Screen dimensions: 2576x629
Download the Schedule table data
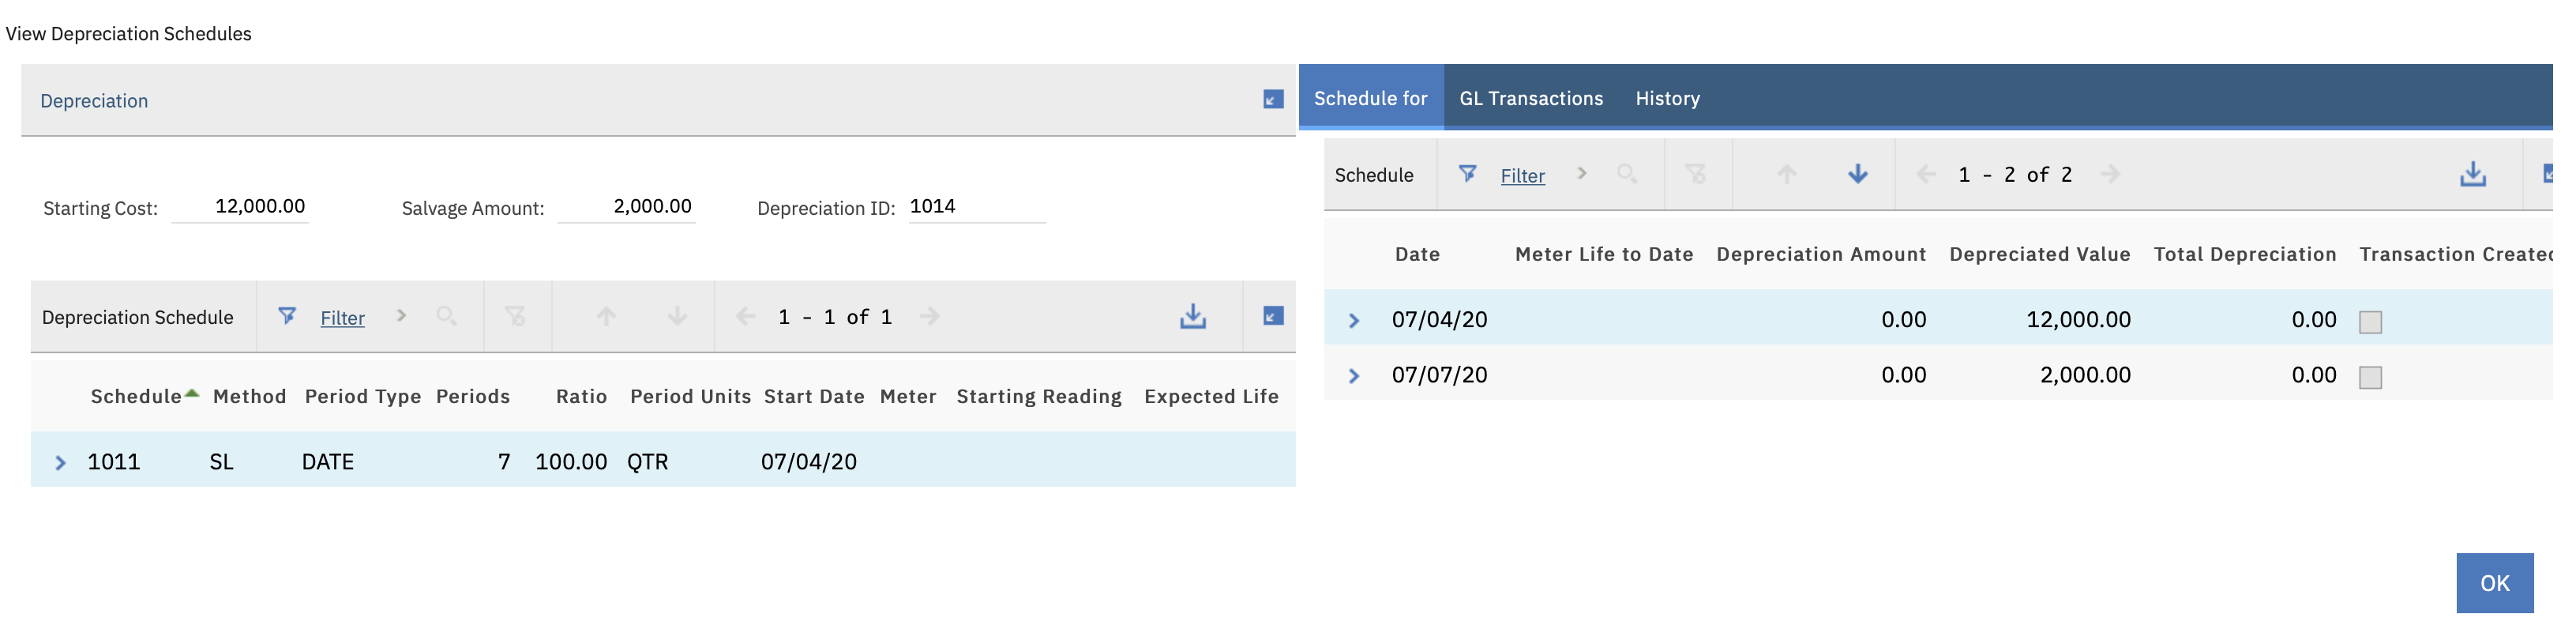coord(2473,174)
